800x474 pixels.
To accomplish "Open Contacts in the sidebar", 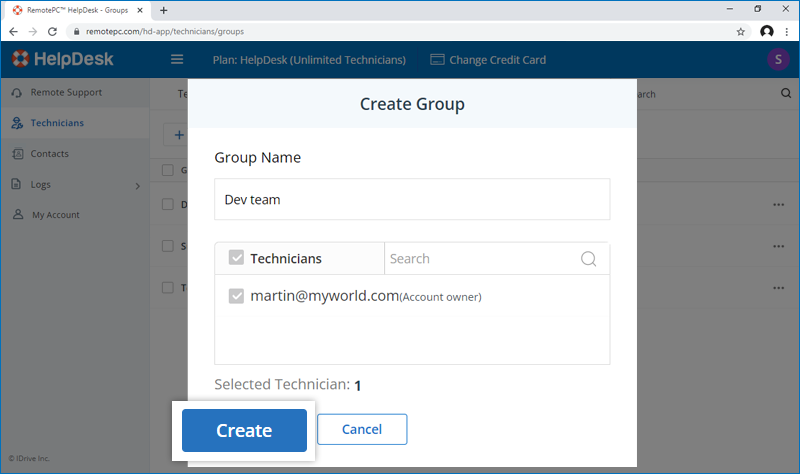I will click(50, 154).
